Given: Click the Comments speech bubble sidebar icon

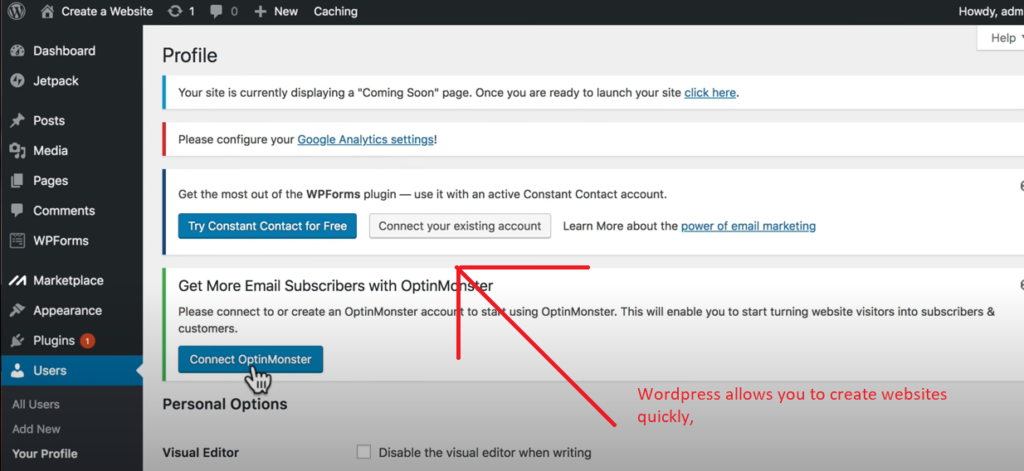Looking at the screenshot, I should 18,210.
